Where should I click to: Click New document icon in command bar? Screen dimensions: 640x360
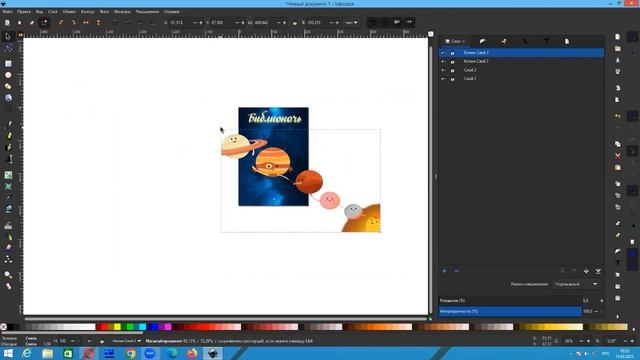[x=618, y=37]
